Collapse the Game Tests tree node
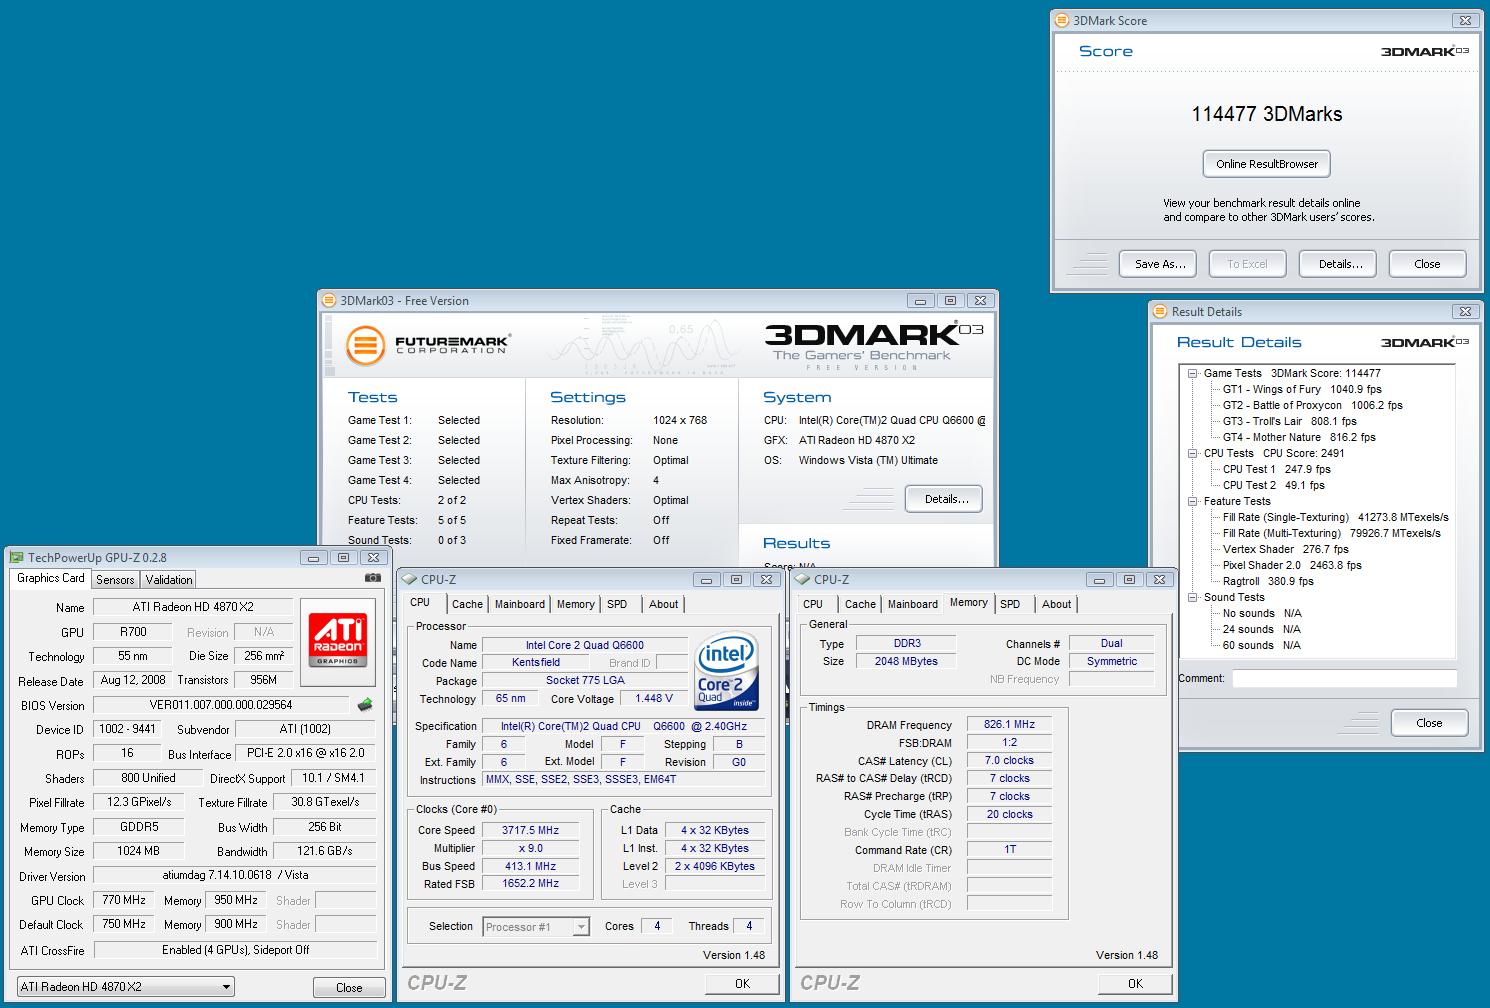Image resolution: width=1490 pixels, height=1008 pixels. pos(1193,373)
